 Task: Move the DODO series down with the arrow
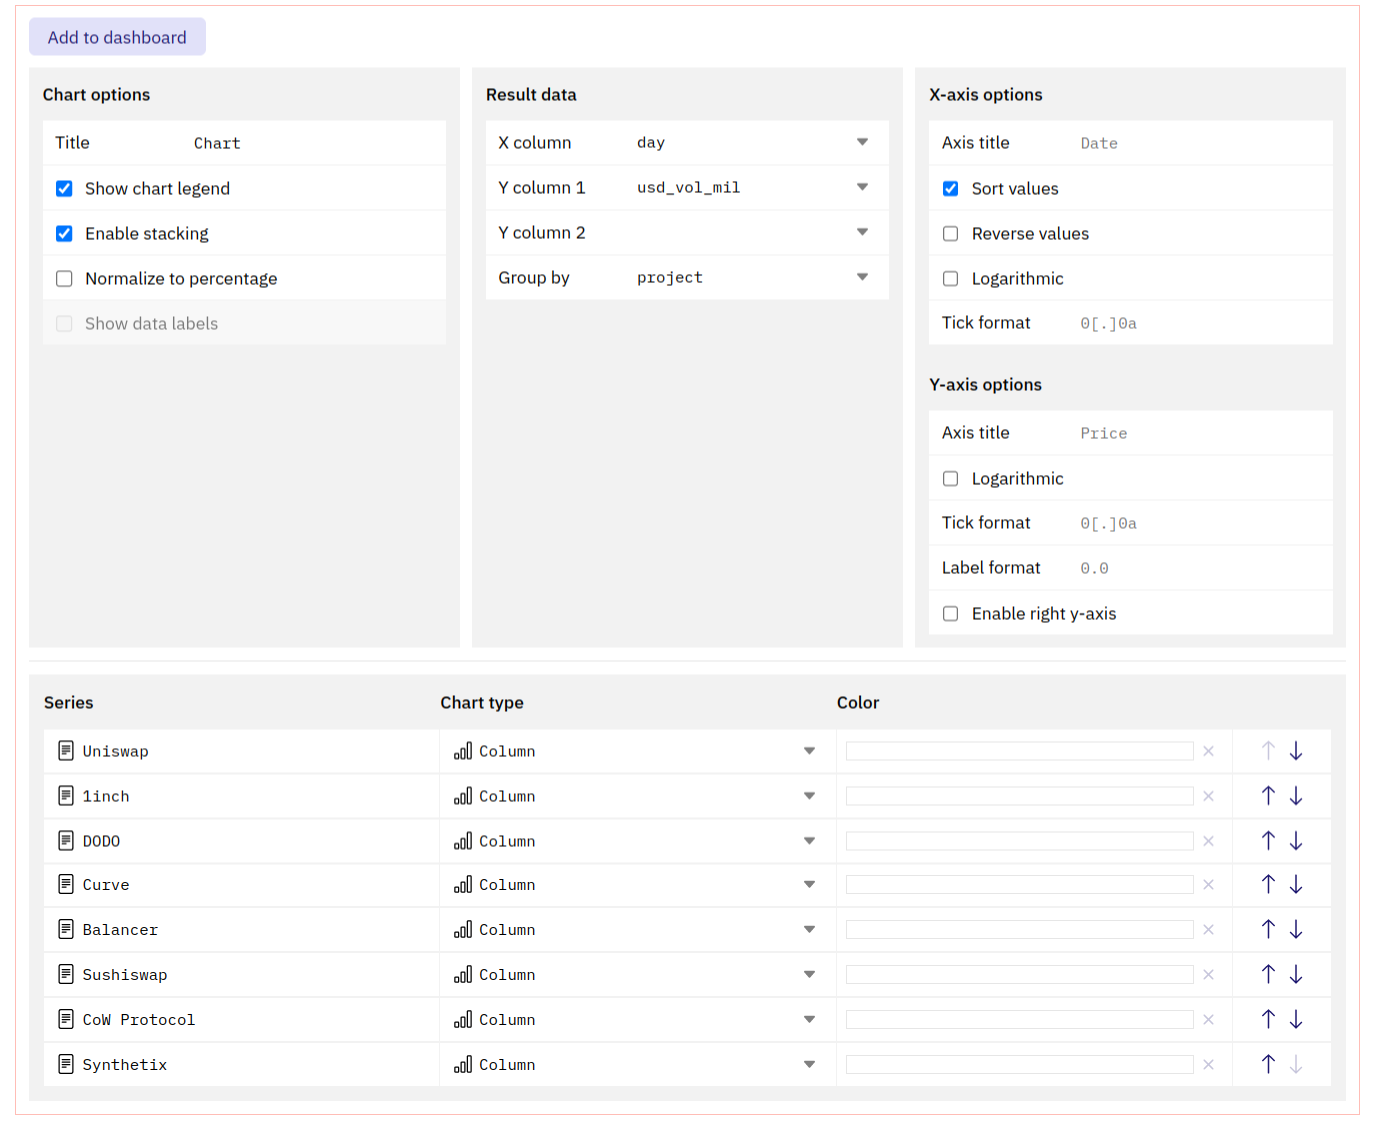tap(1296, 840)
